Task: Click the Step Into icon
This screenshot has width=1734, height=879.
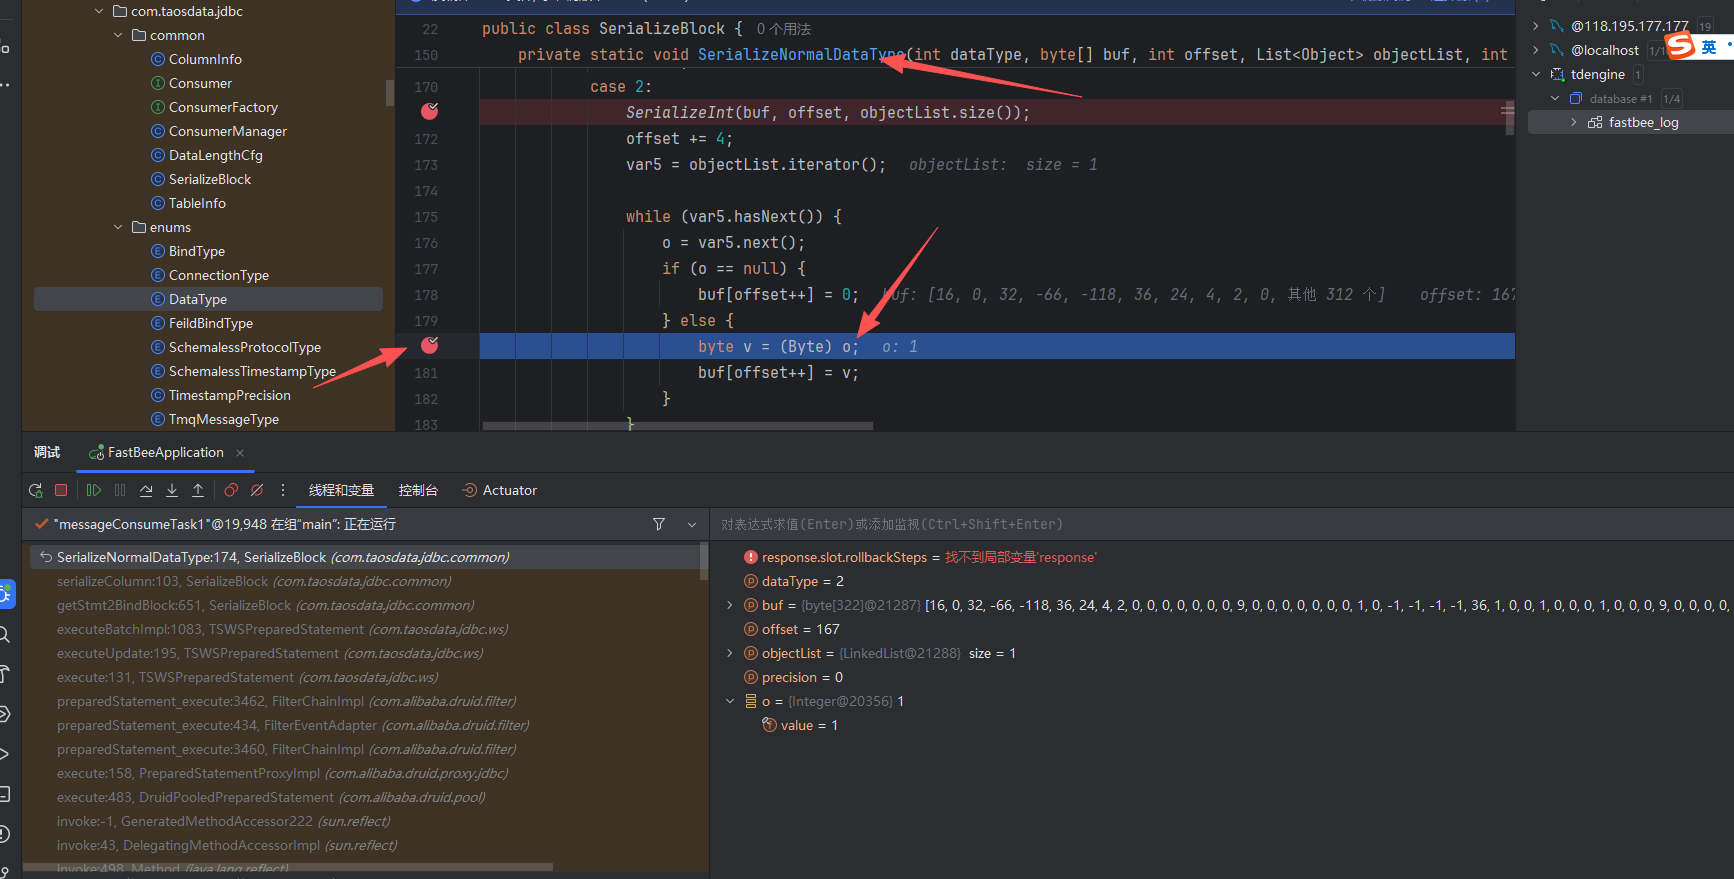Action: pyautogui.click(x=172, y=490)
